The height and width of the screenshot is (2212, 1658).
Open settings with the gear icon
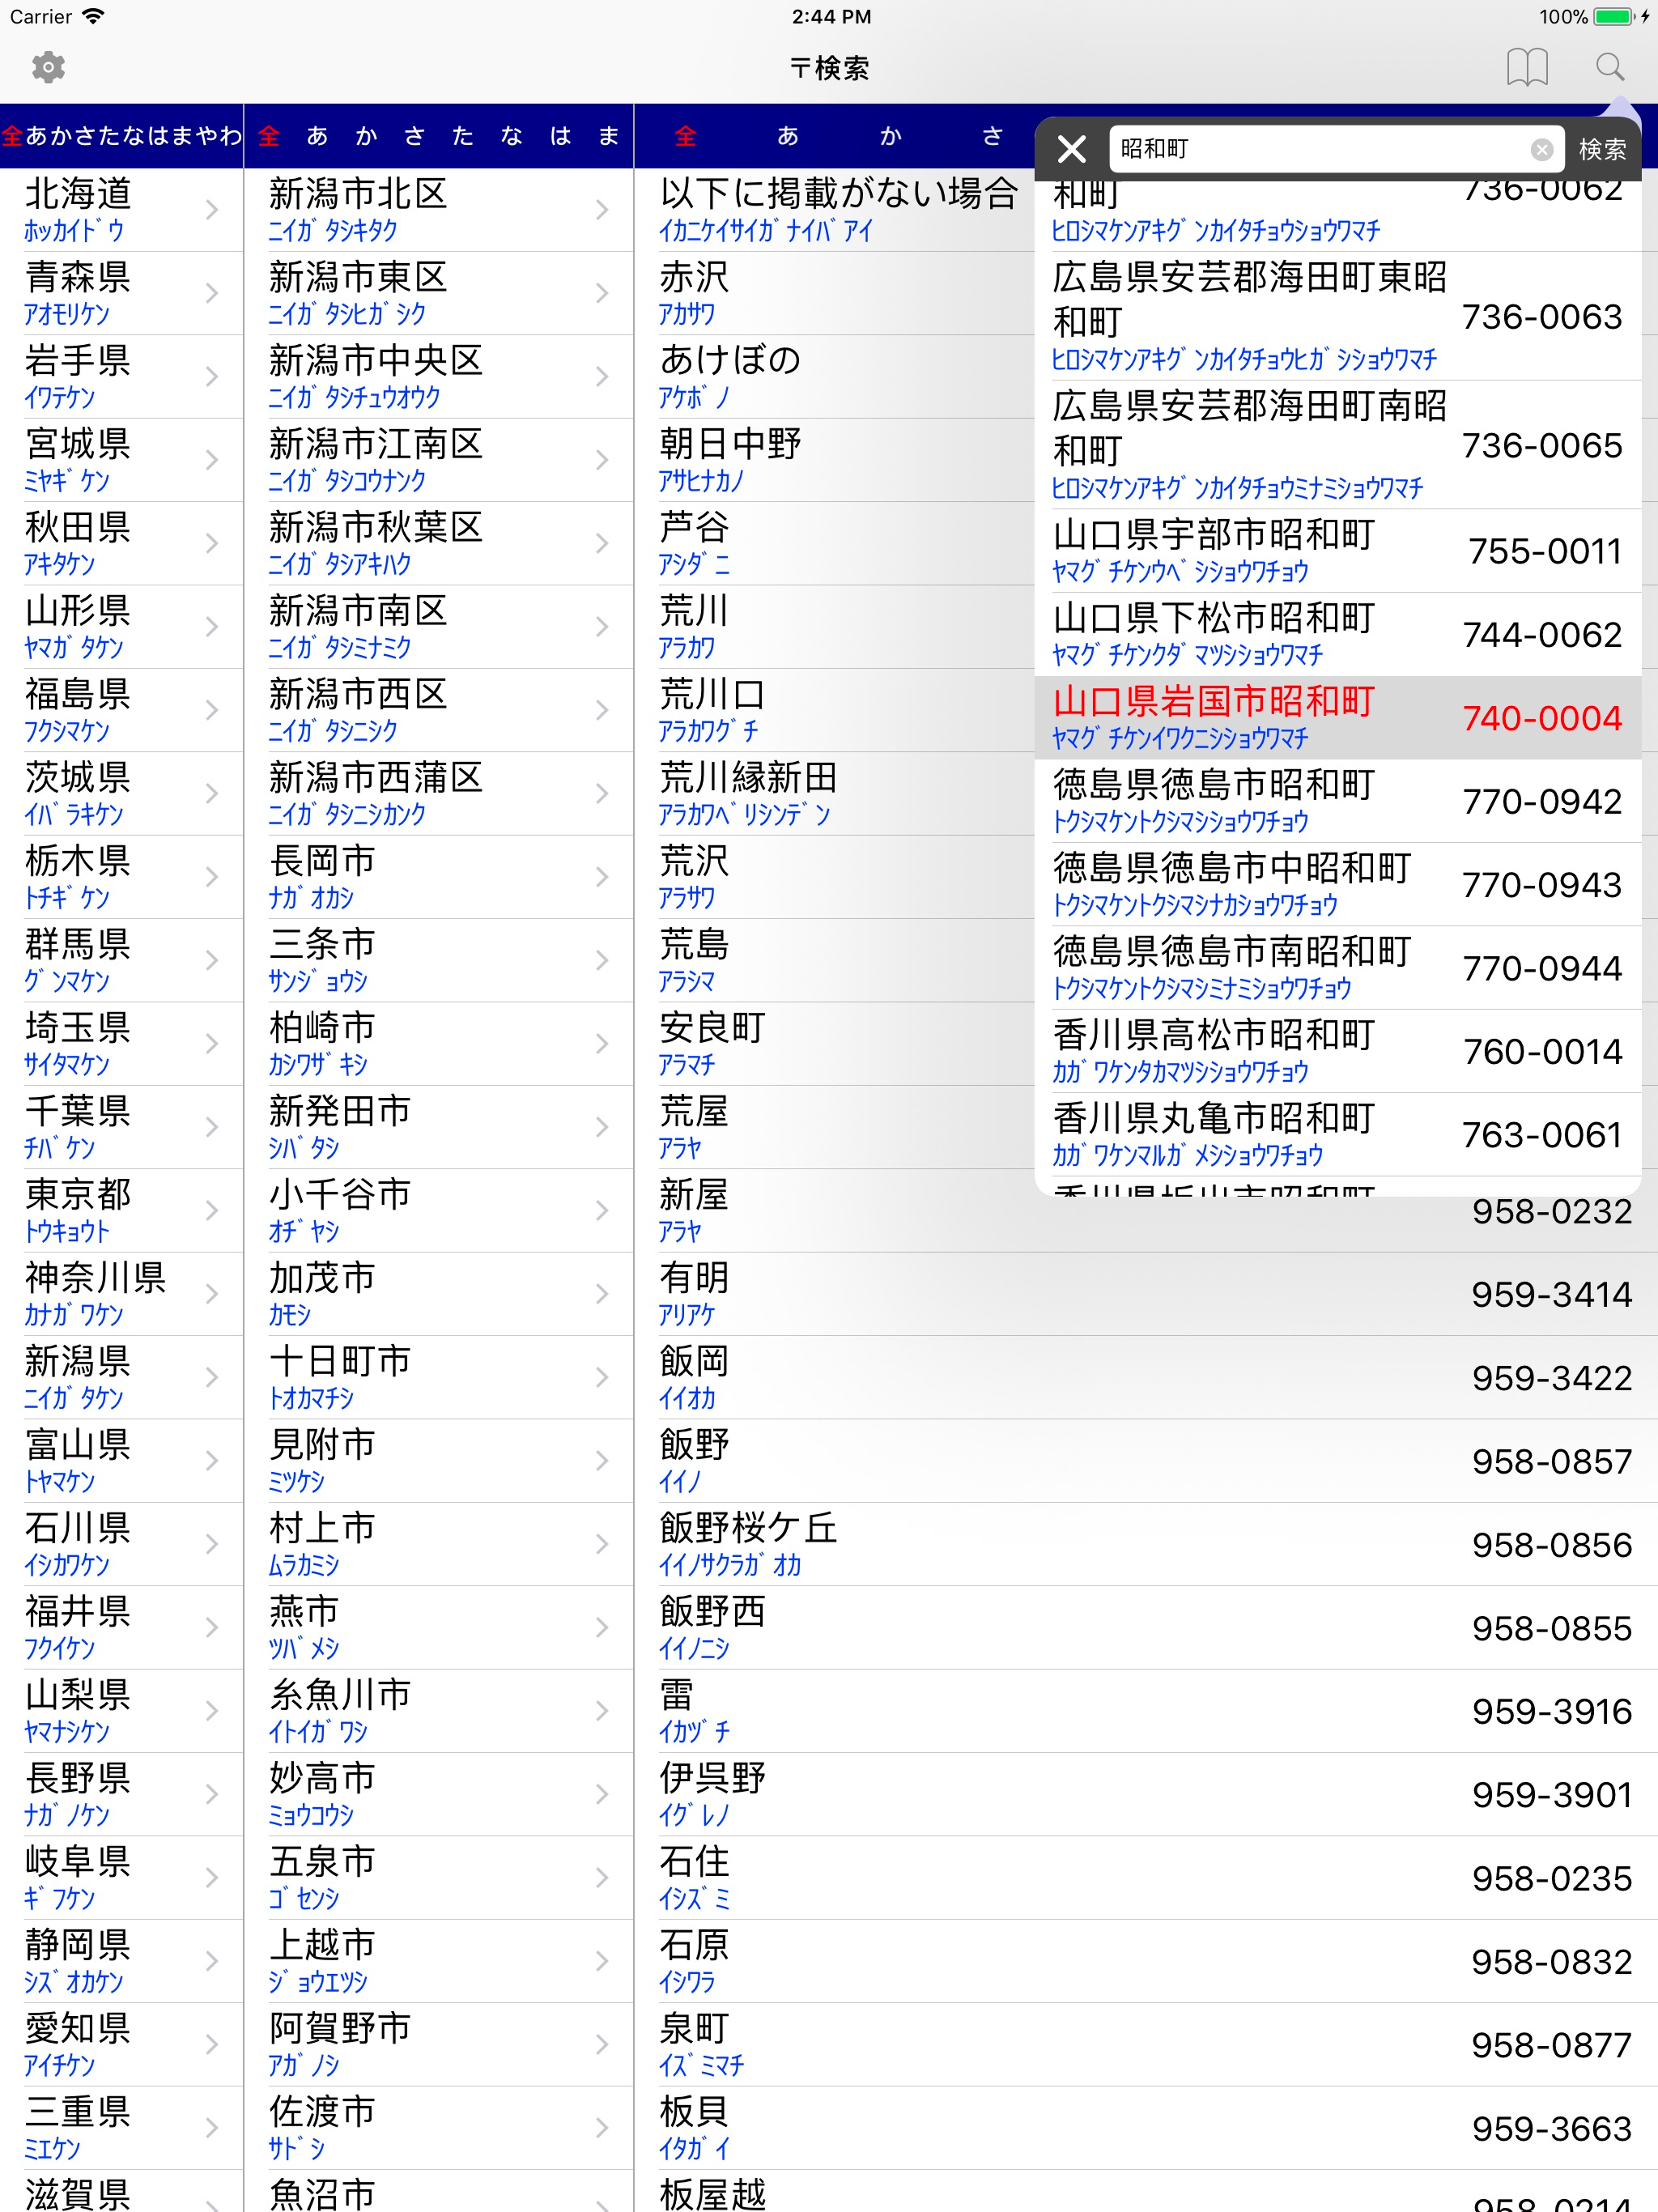coord(48,67)
